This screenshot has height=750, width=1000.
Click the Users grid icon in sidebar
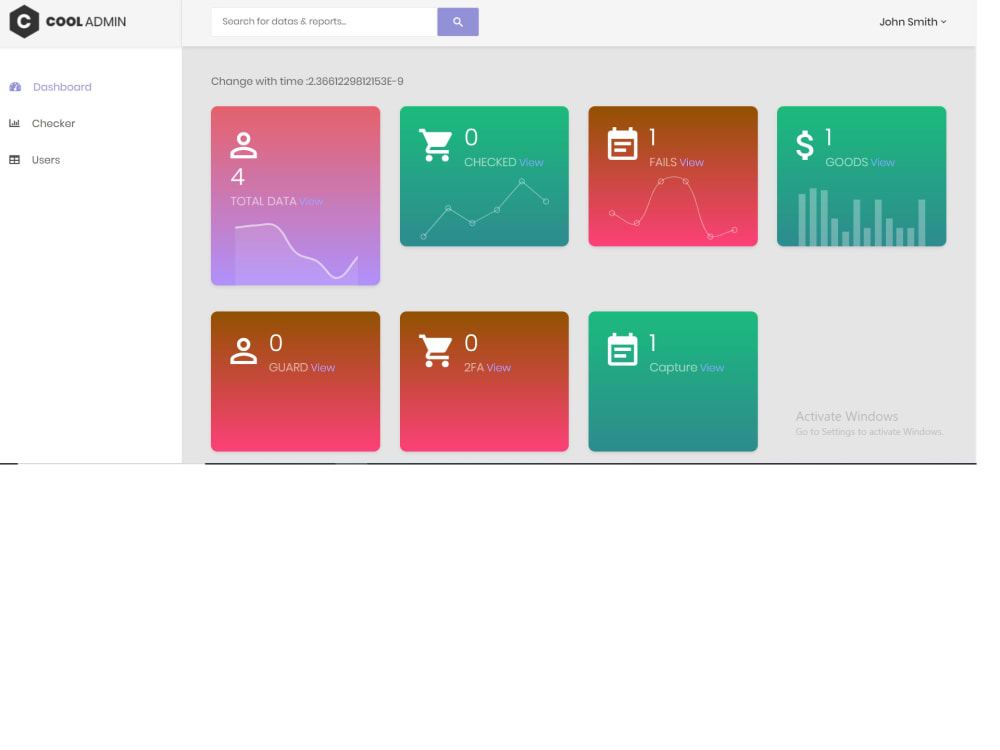(14, 159)
